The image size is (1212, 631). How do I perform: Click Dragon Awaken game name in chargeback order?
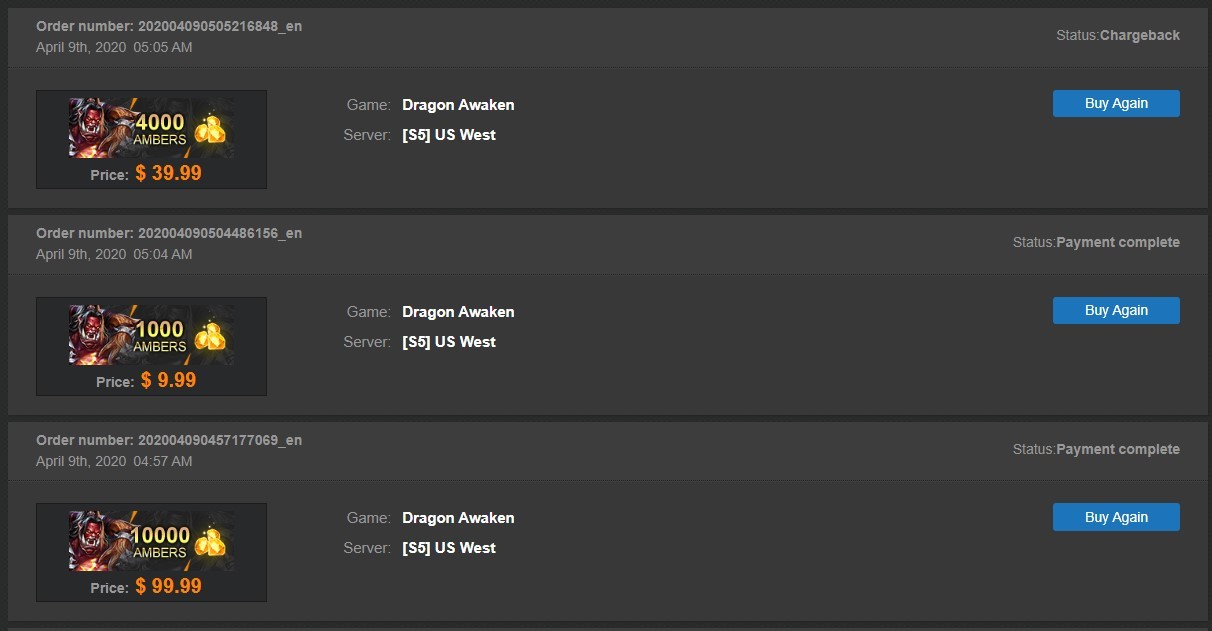coord(458,104)
